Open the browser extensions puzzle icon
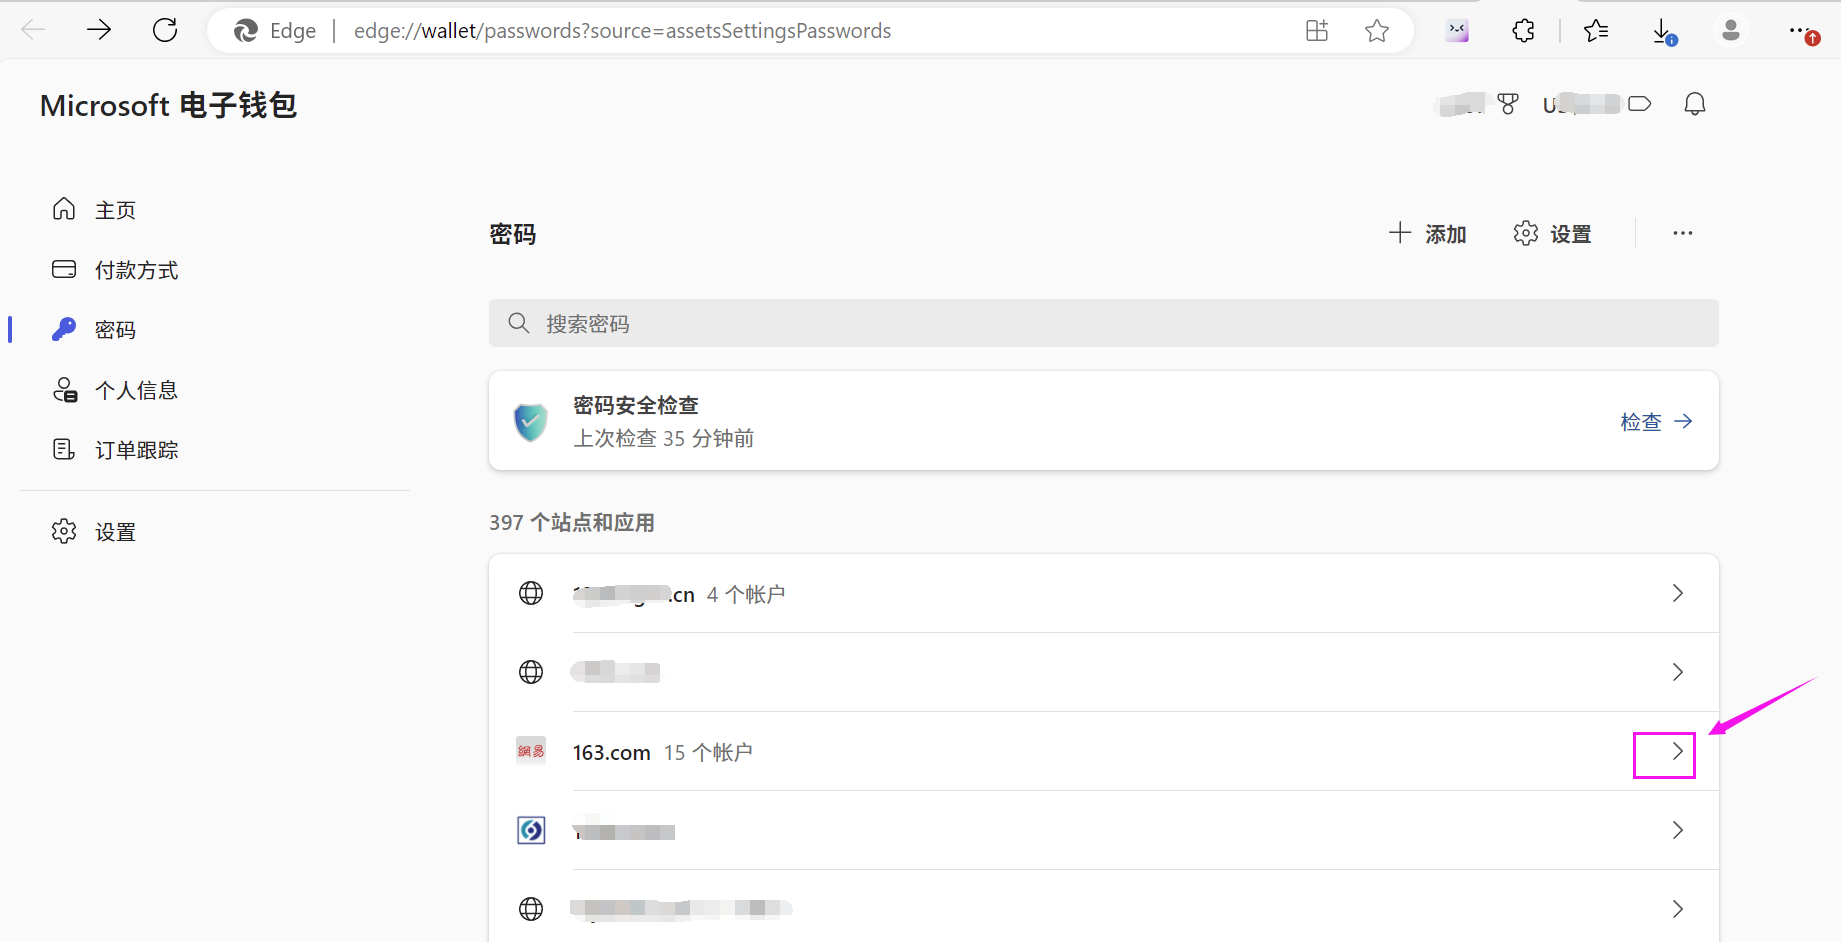 tap(1523, 31)
